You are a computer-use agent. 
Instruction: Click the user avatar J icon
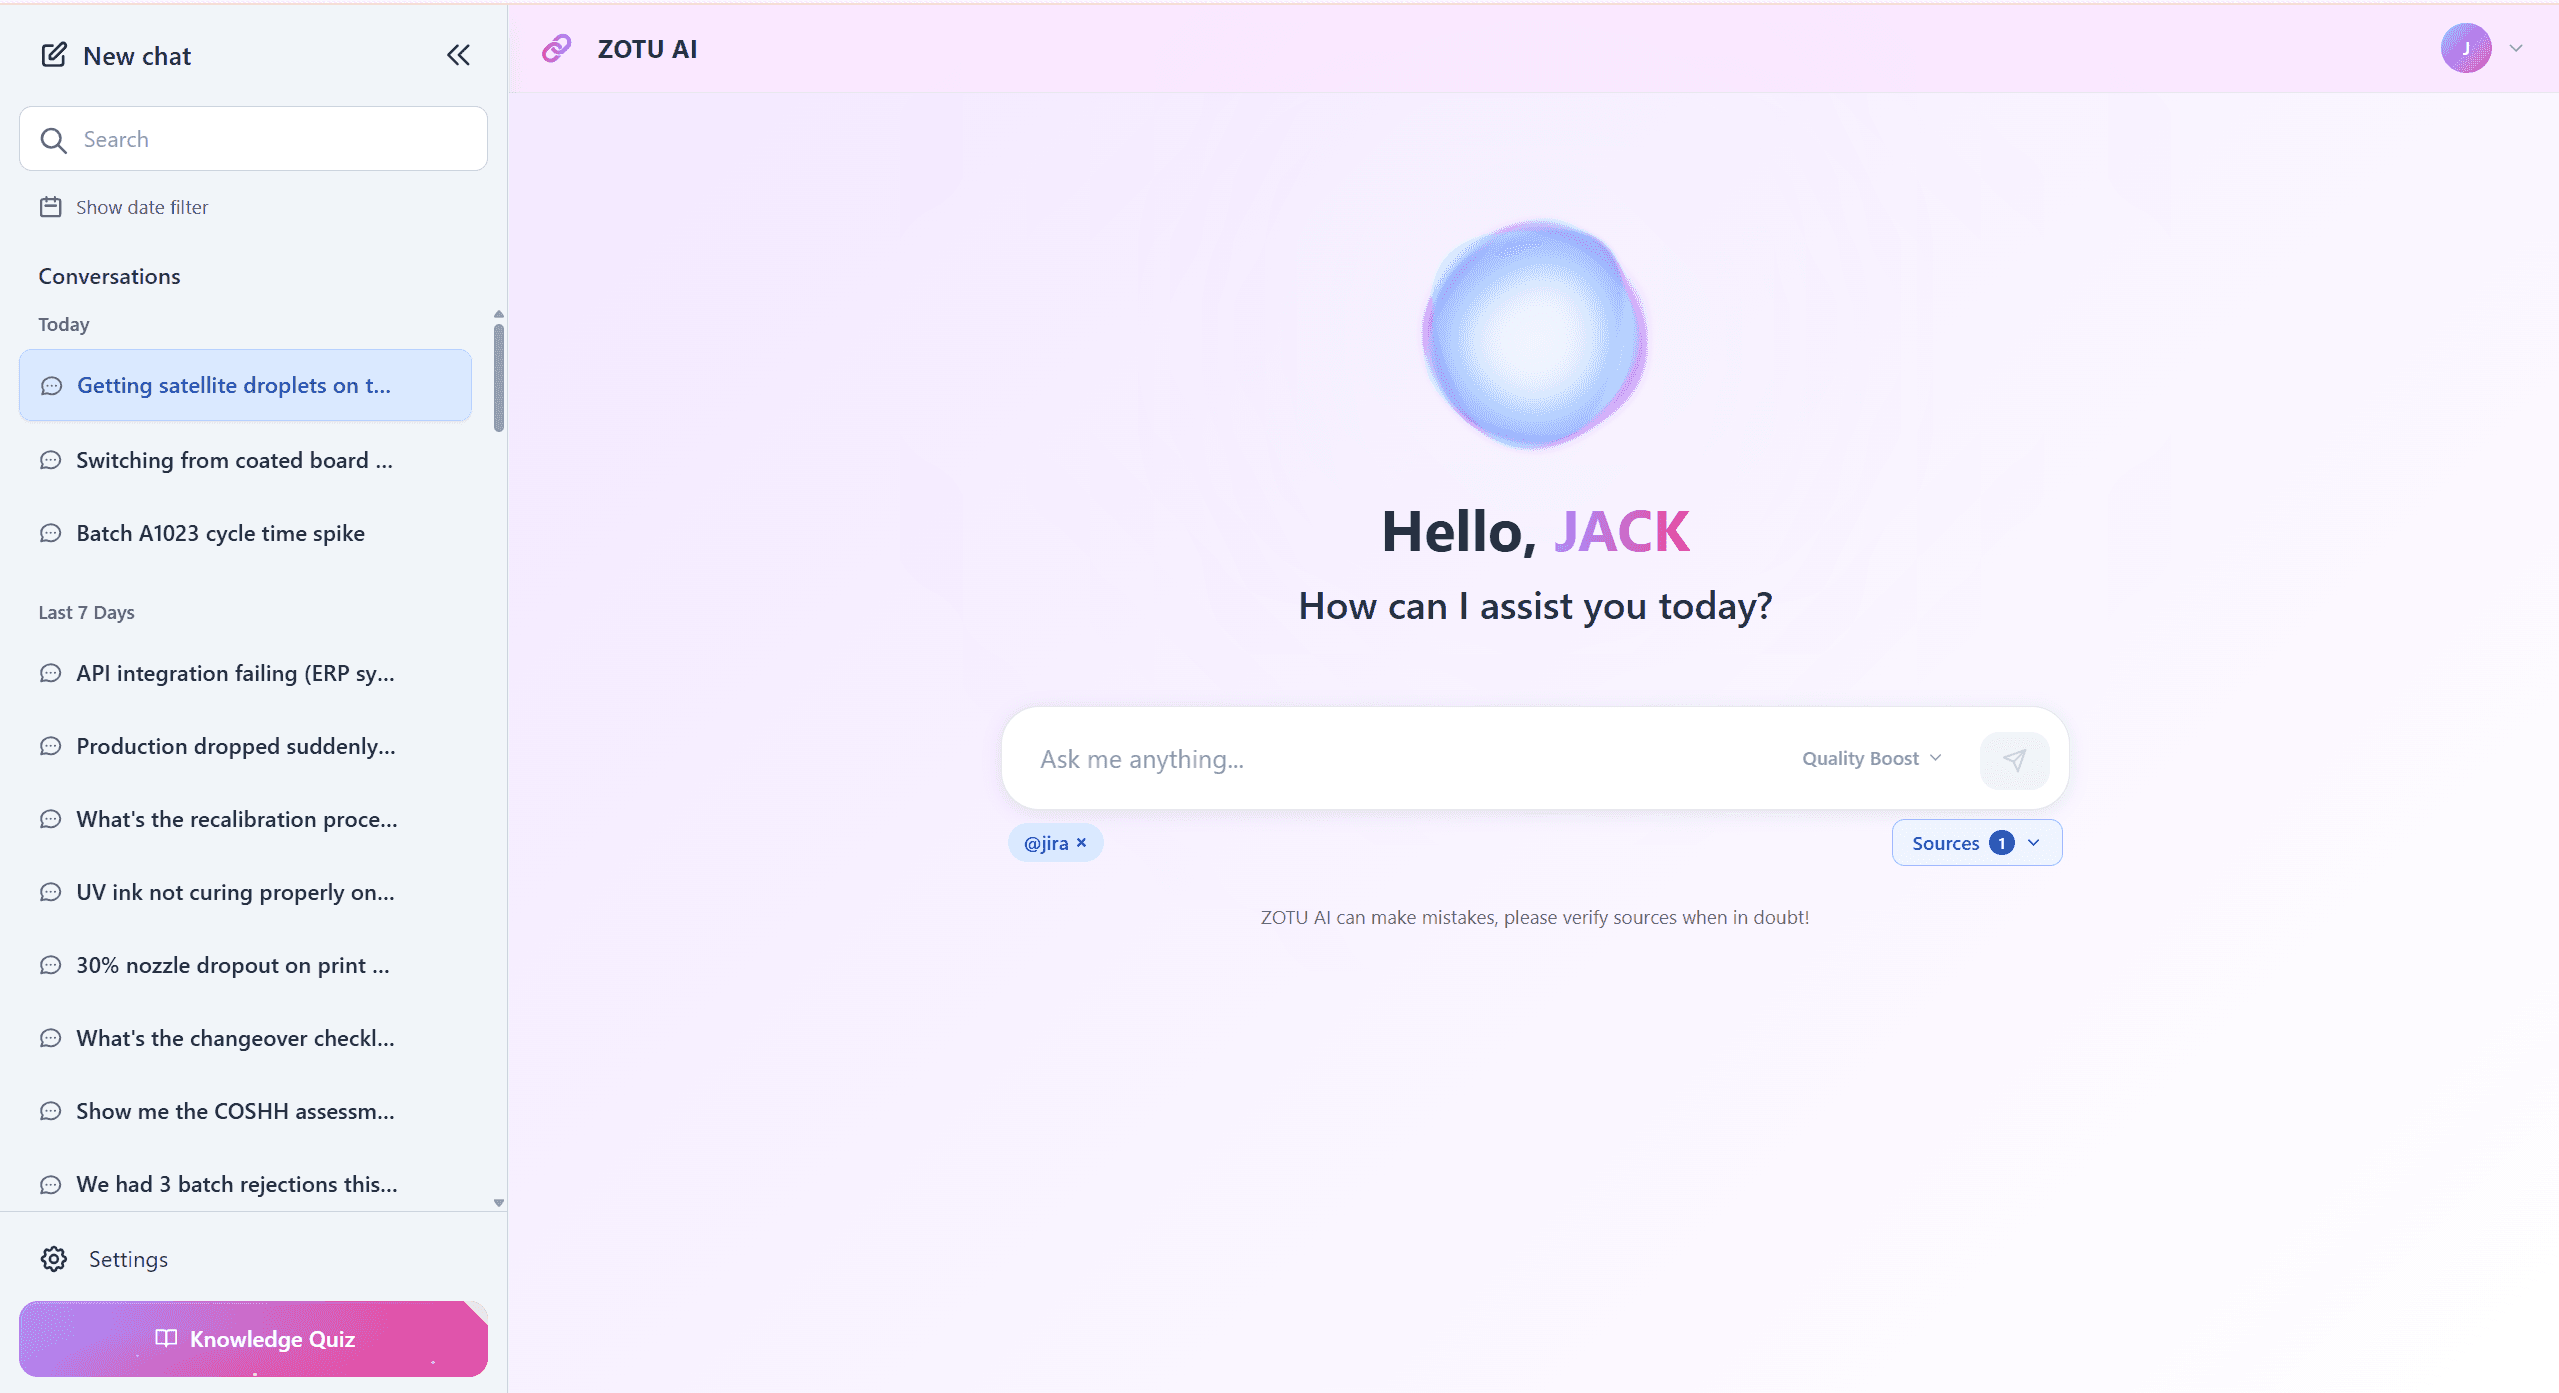click(2465, 48)
